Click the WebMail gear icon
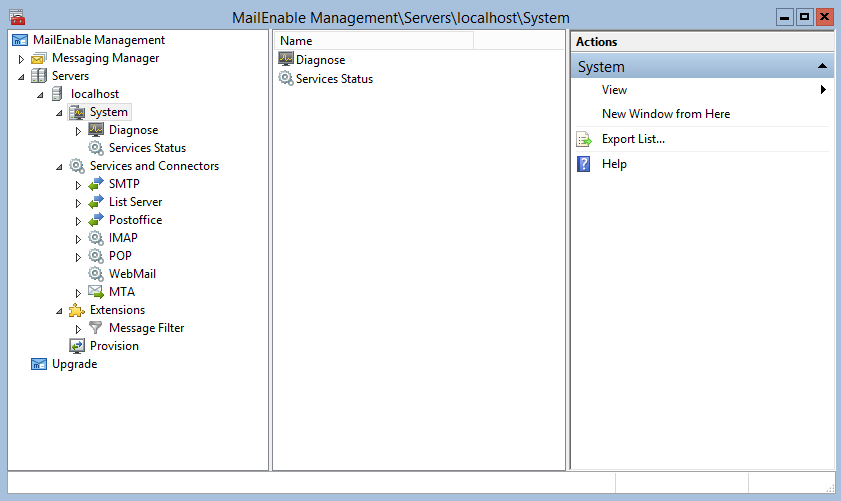 point(96,274)
